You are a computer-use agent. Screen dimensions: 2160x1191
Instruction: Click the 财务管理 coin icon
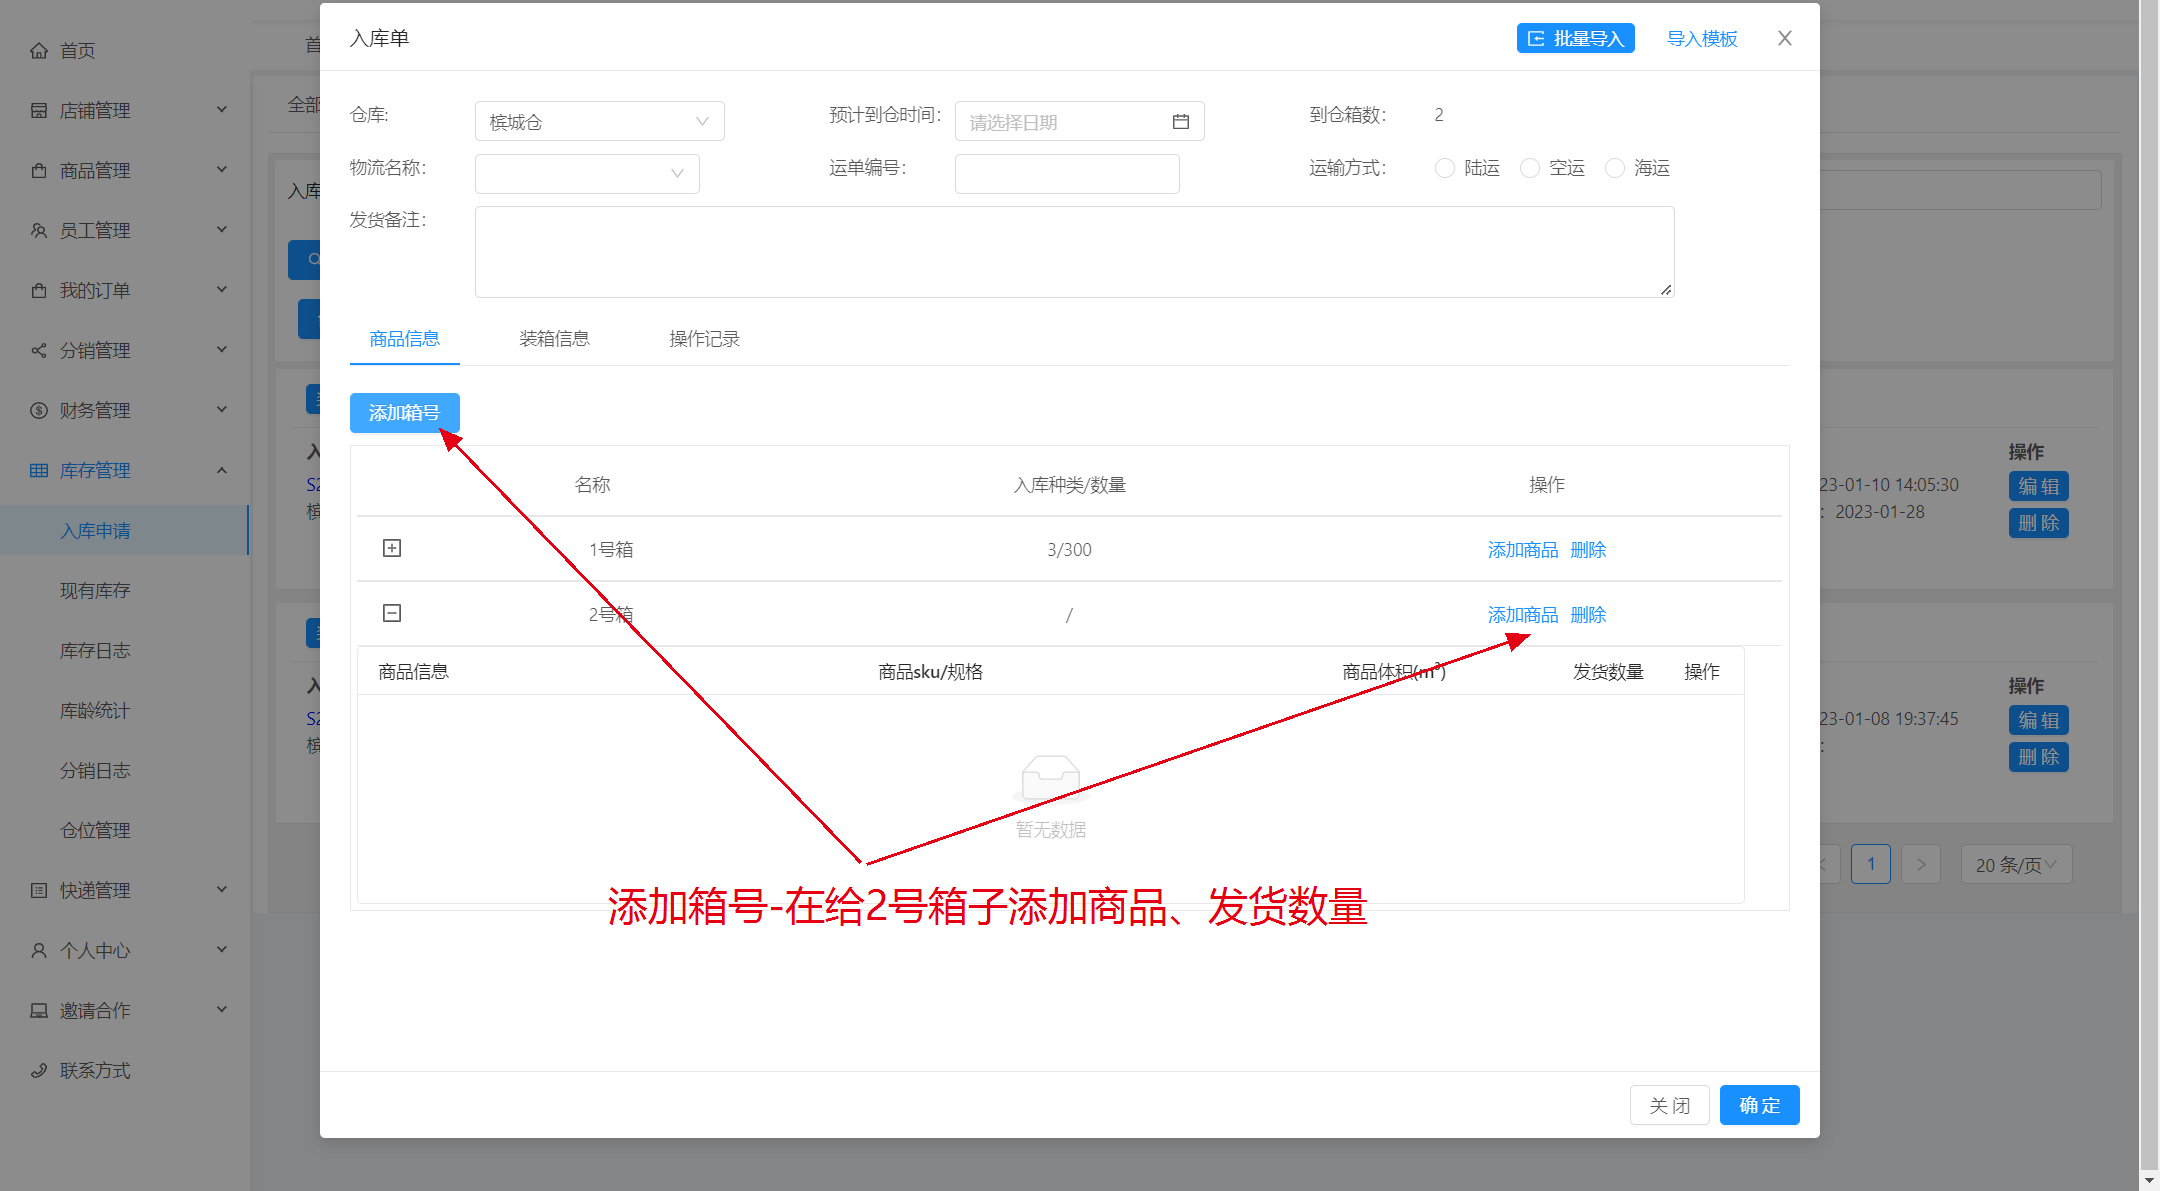click(x=39, y=411)
